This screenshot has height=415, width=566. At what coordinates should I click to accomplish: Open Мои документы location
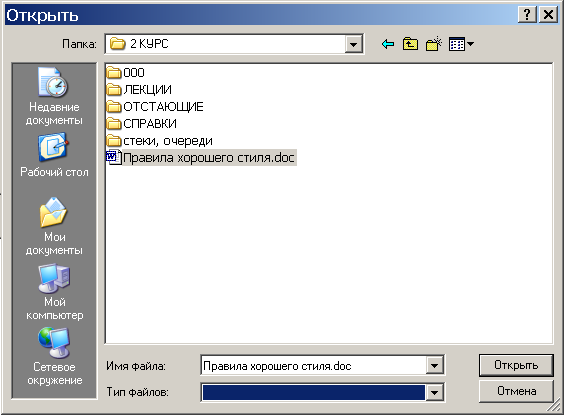tap(54, 227)
